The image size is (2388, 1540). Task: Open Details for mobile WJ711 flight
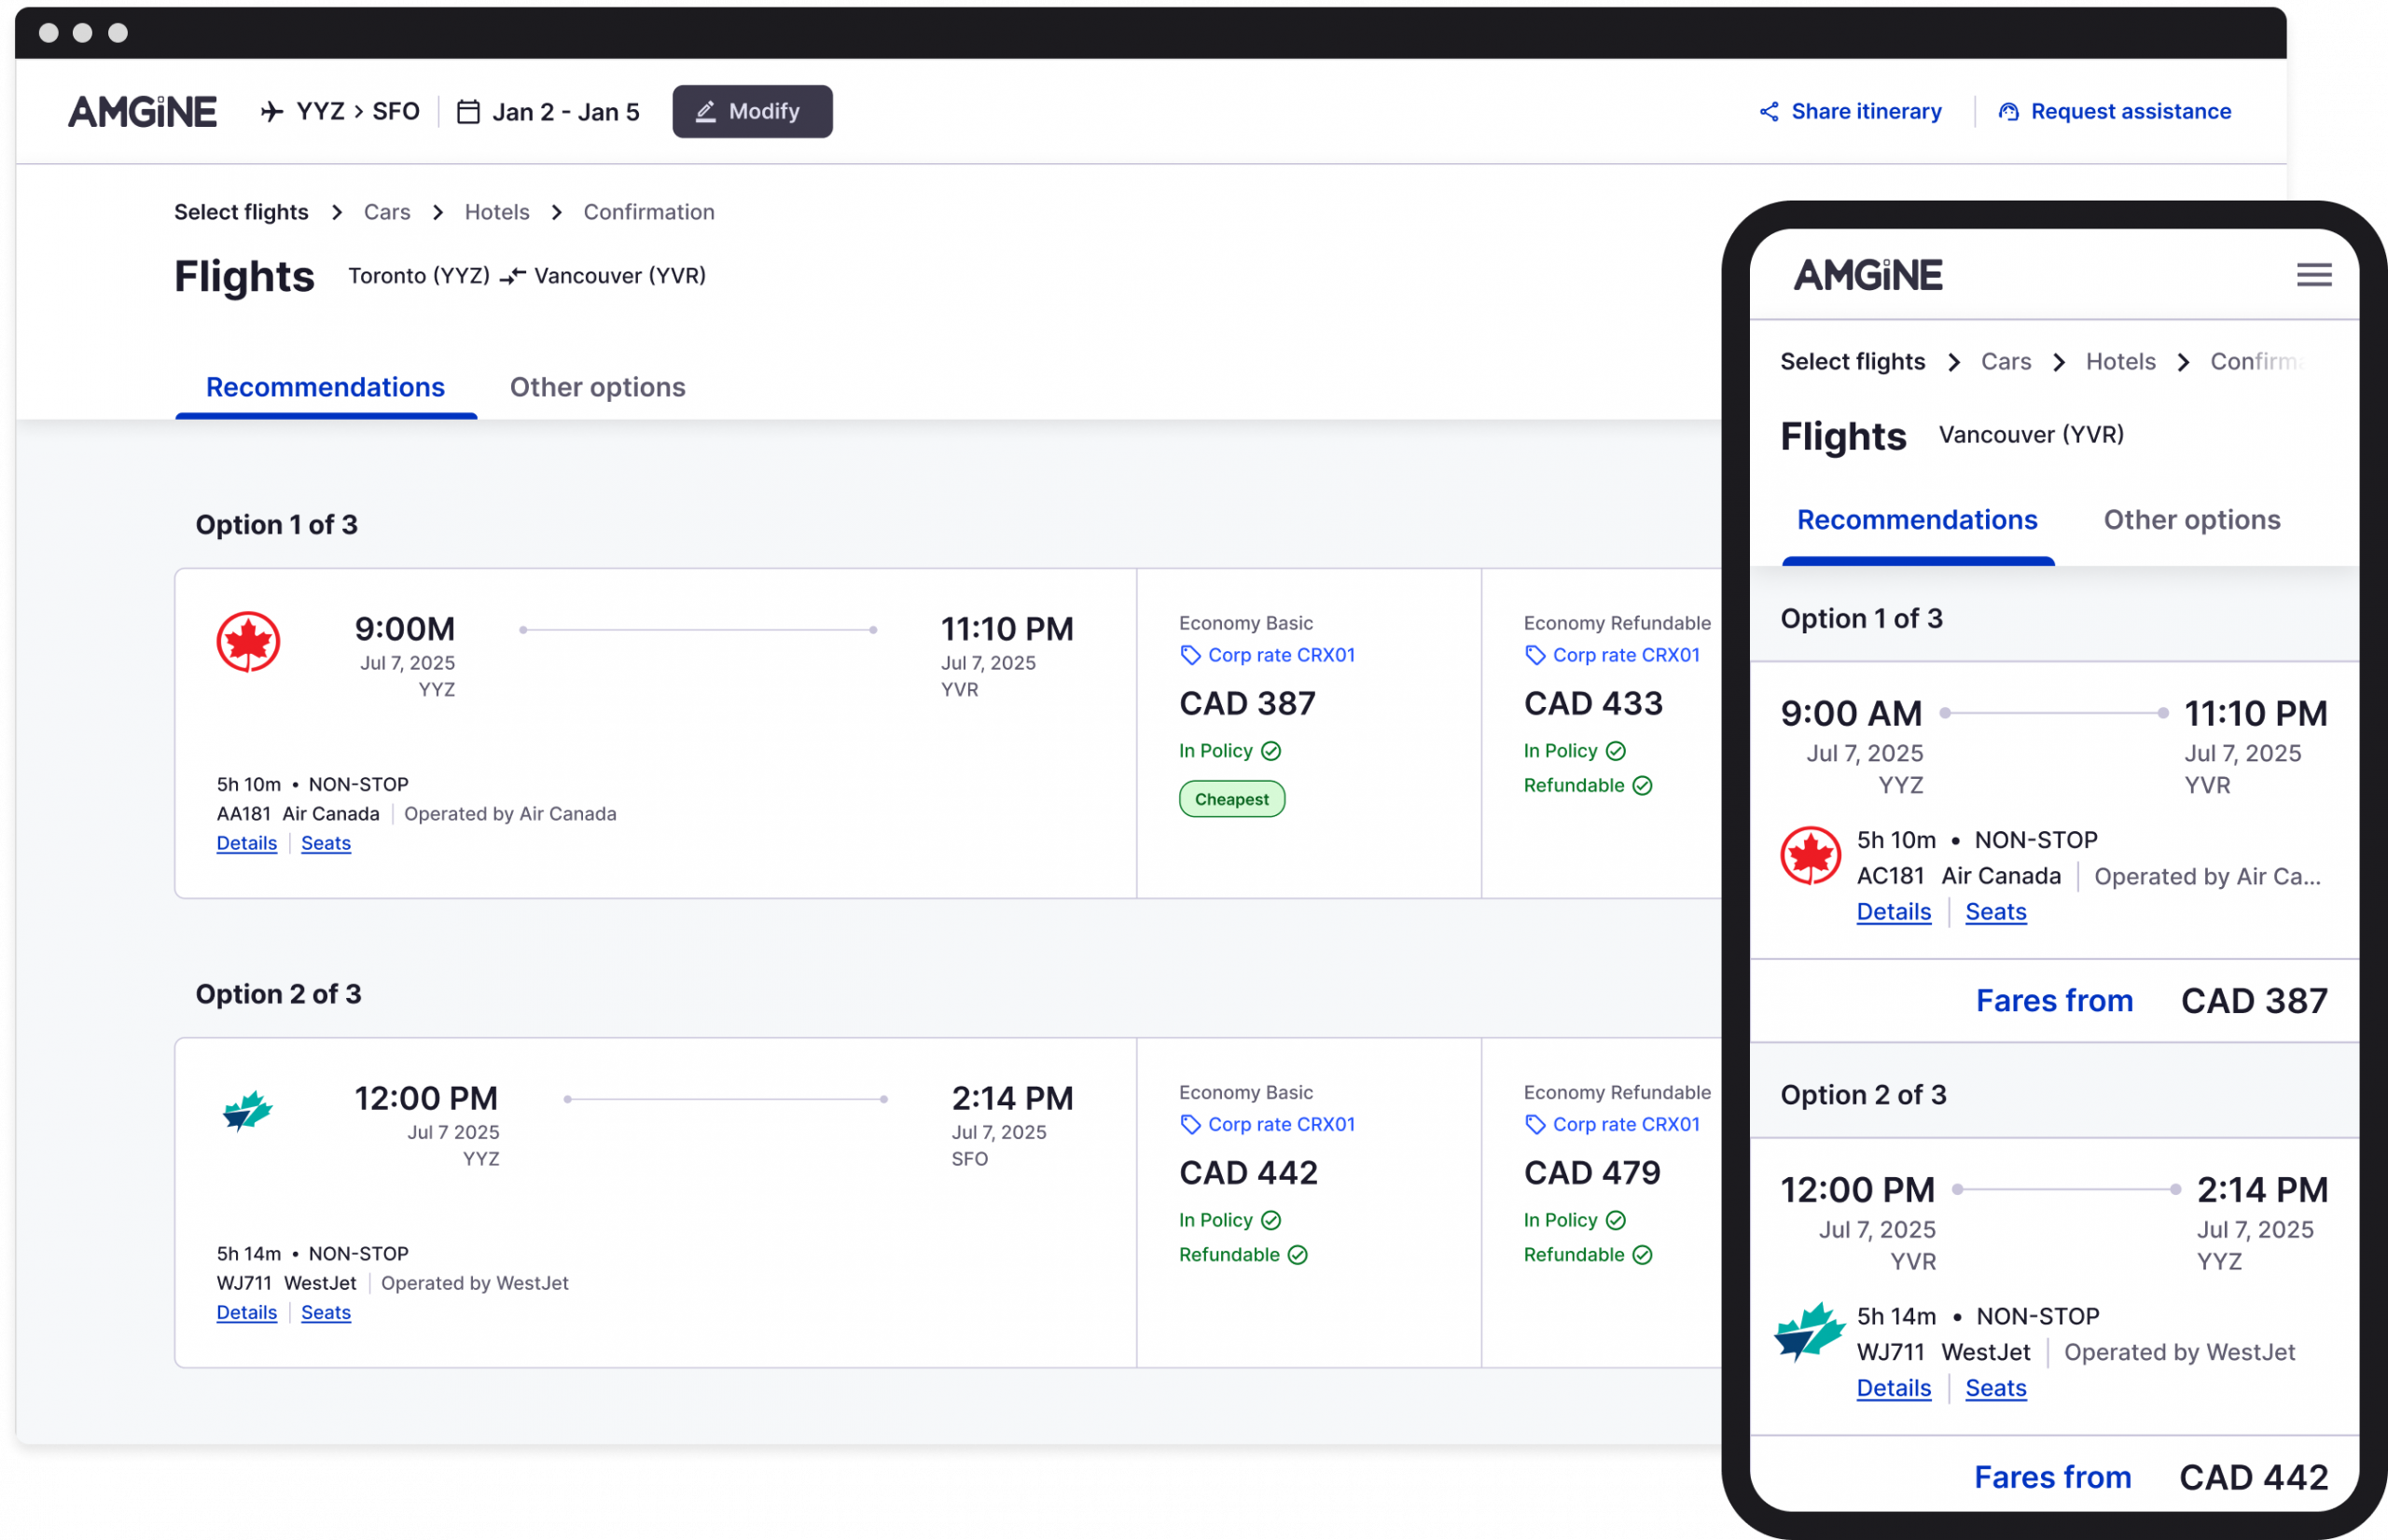[1893, 1388]
